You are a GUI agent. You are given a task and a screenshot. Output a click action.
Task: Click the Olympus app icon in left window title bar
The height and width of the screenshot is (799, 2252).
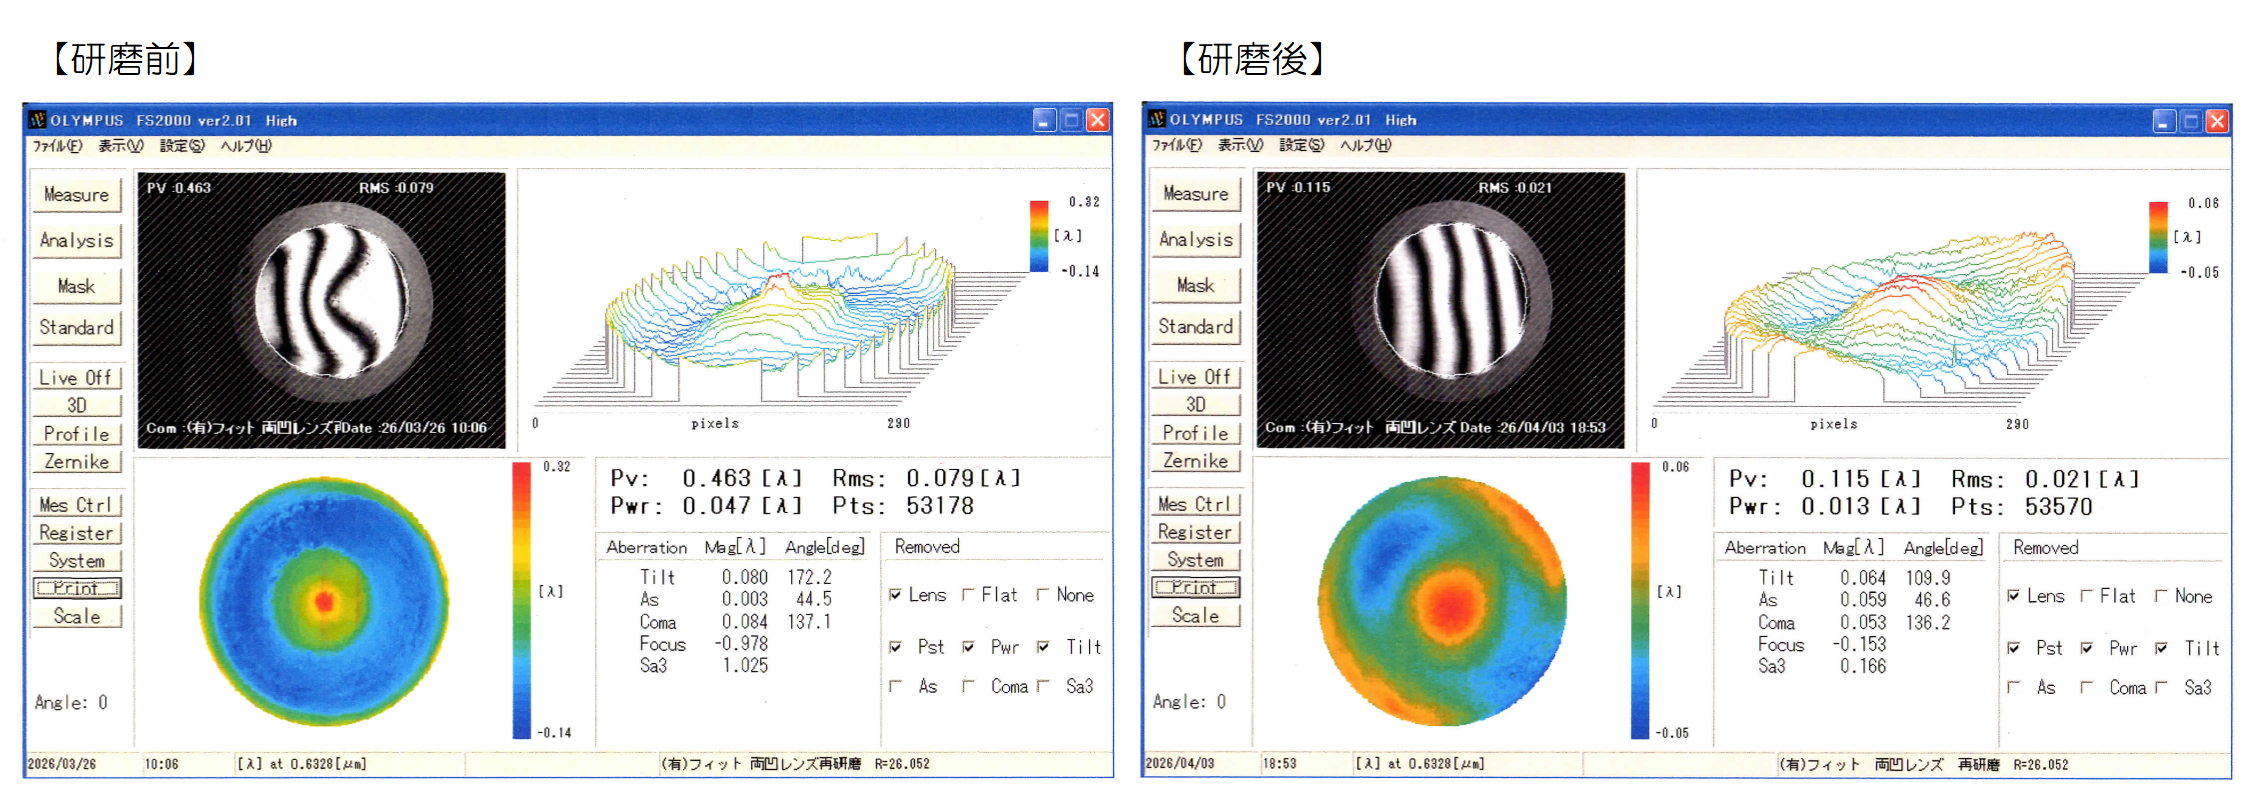coord(38,120)
